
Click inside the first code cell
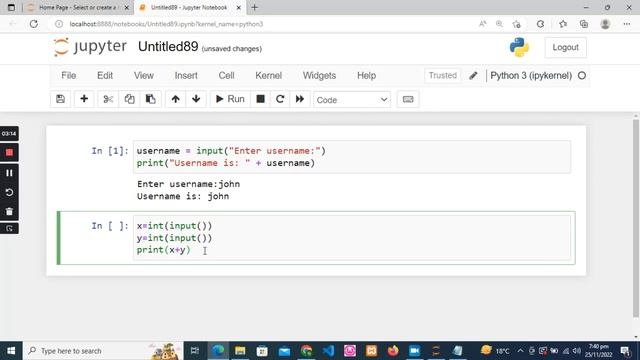[x=352, y=157]
